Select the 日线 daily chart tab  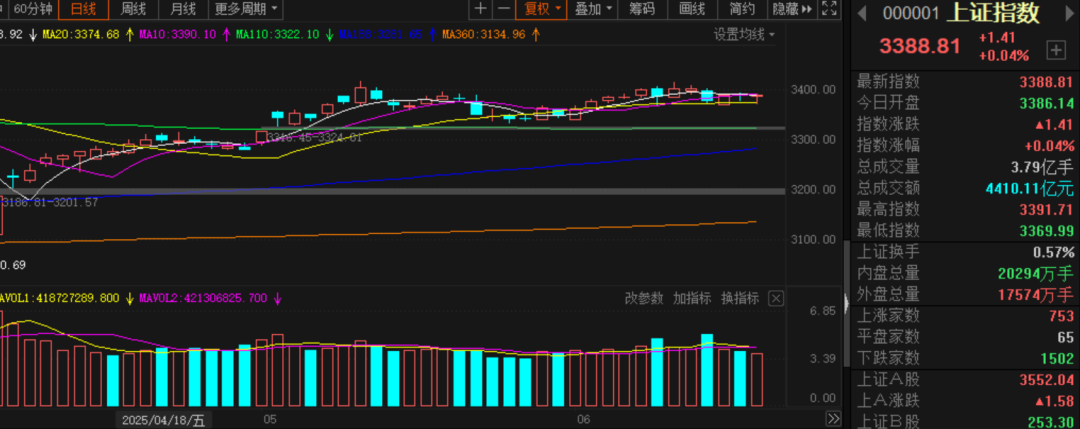click(x=84, y=9)
